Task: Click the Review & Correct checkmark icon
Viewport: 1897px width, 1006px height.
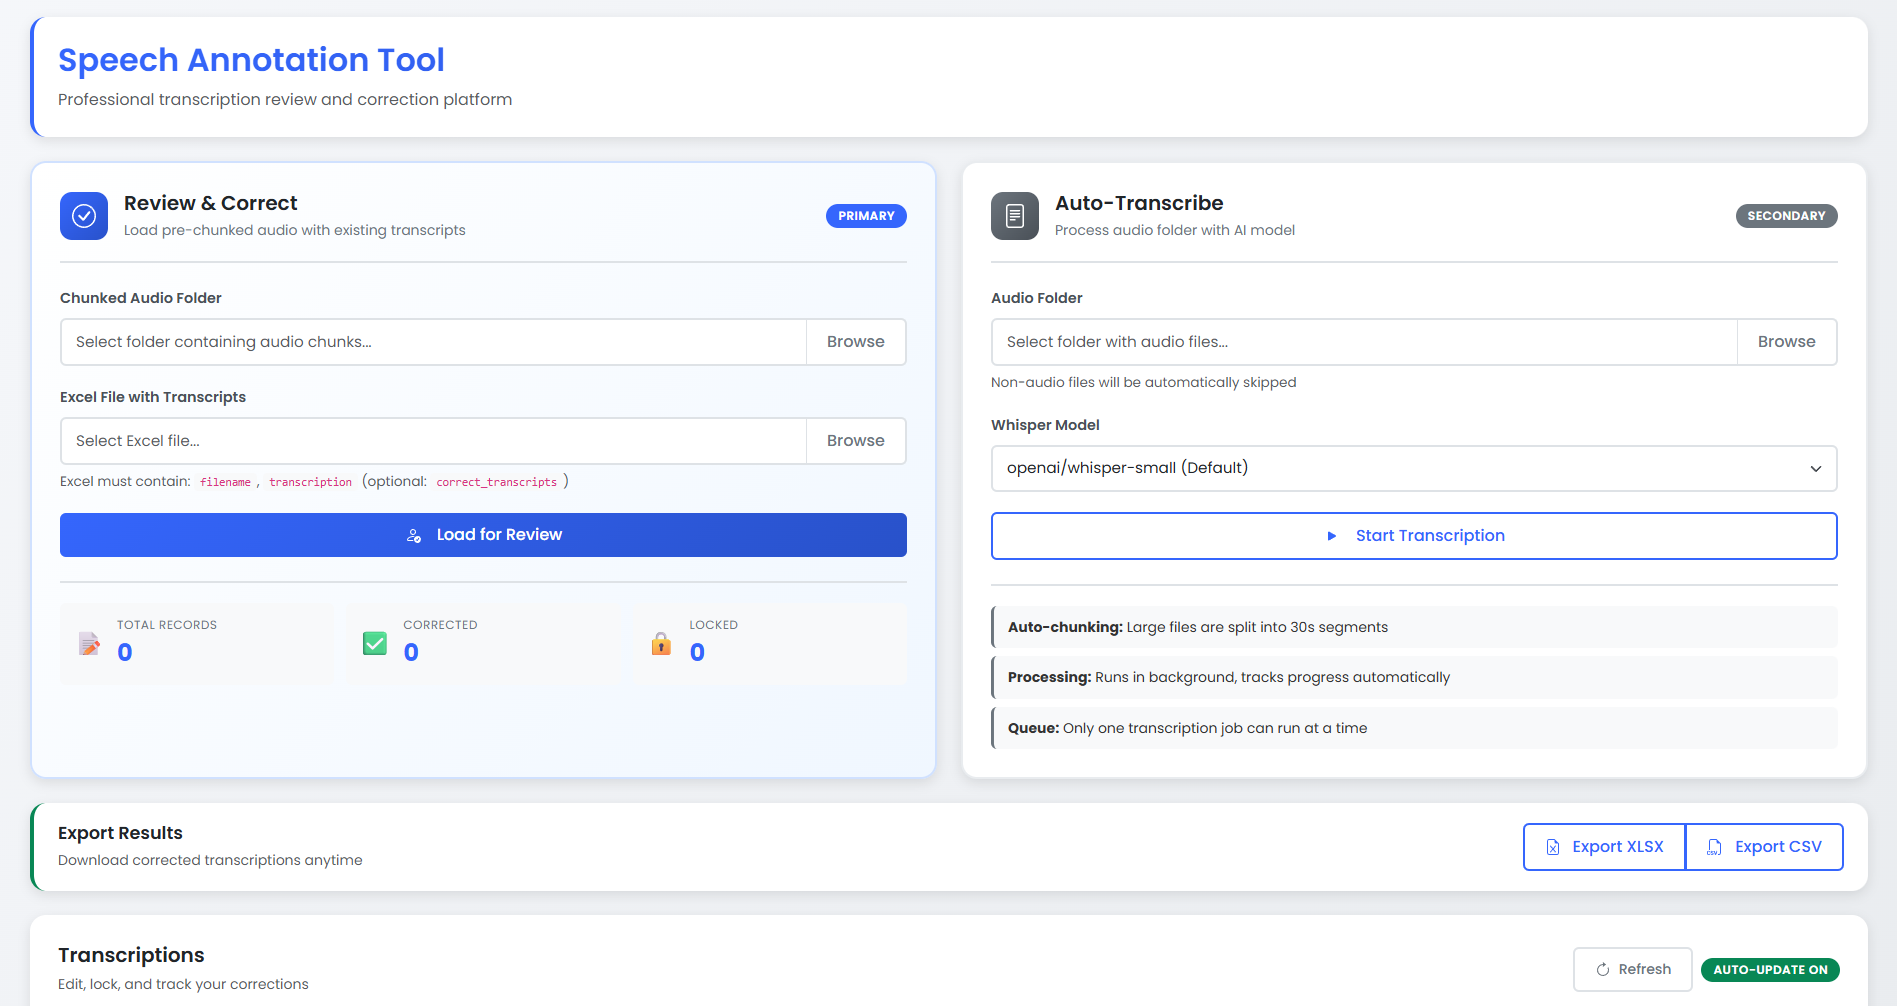Action: [x=84, y=216]
